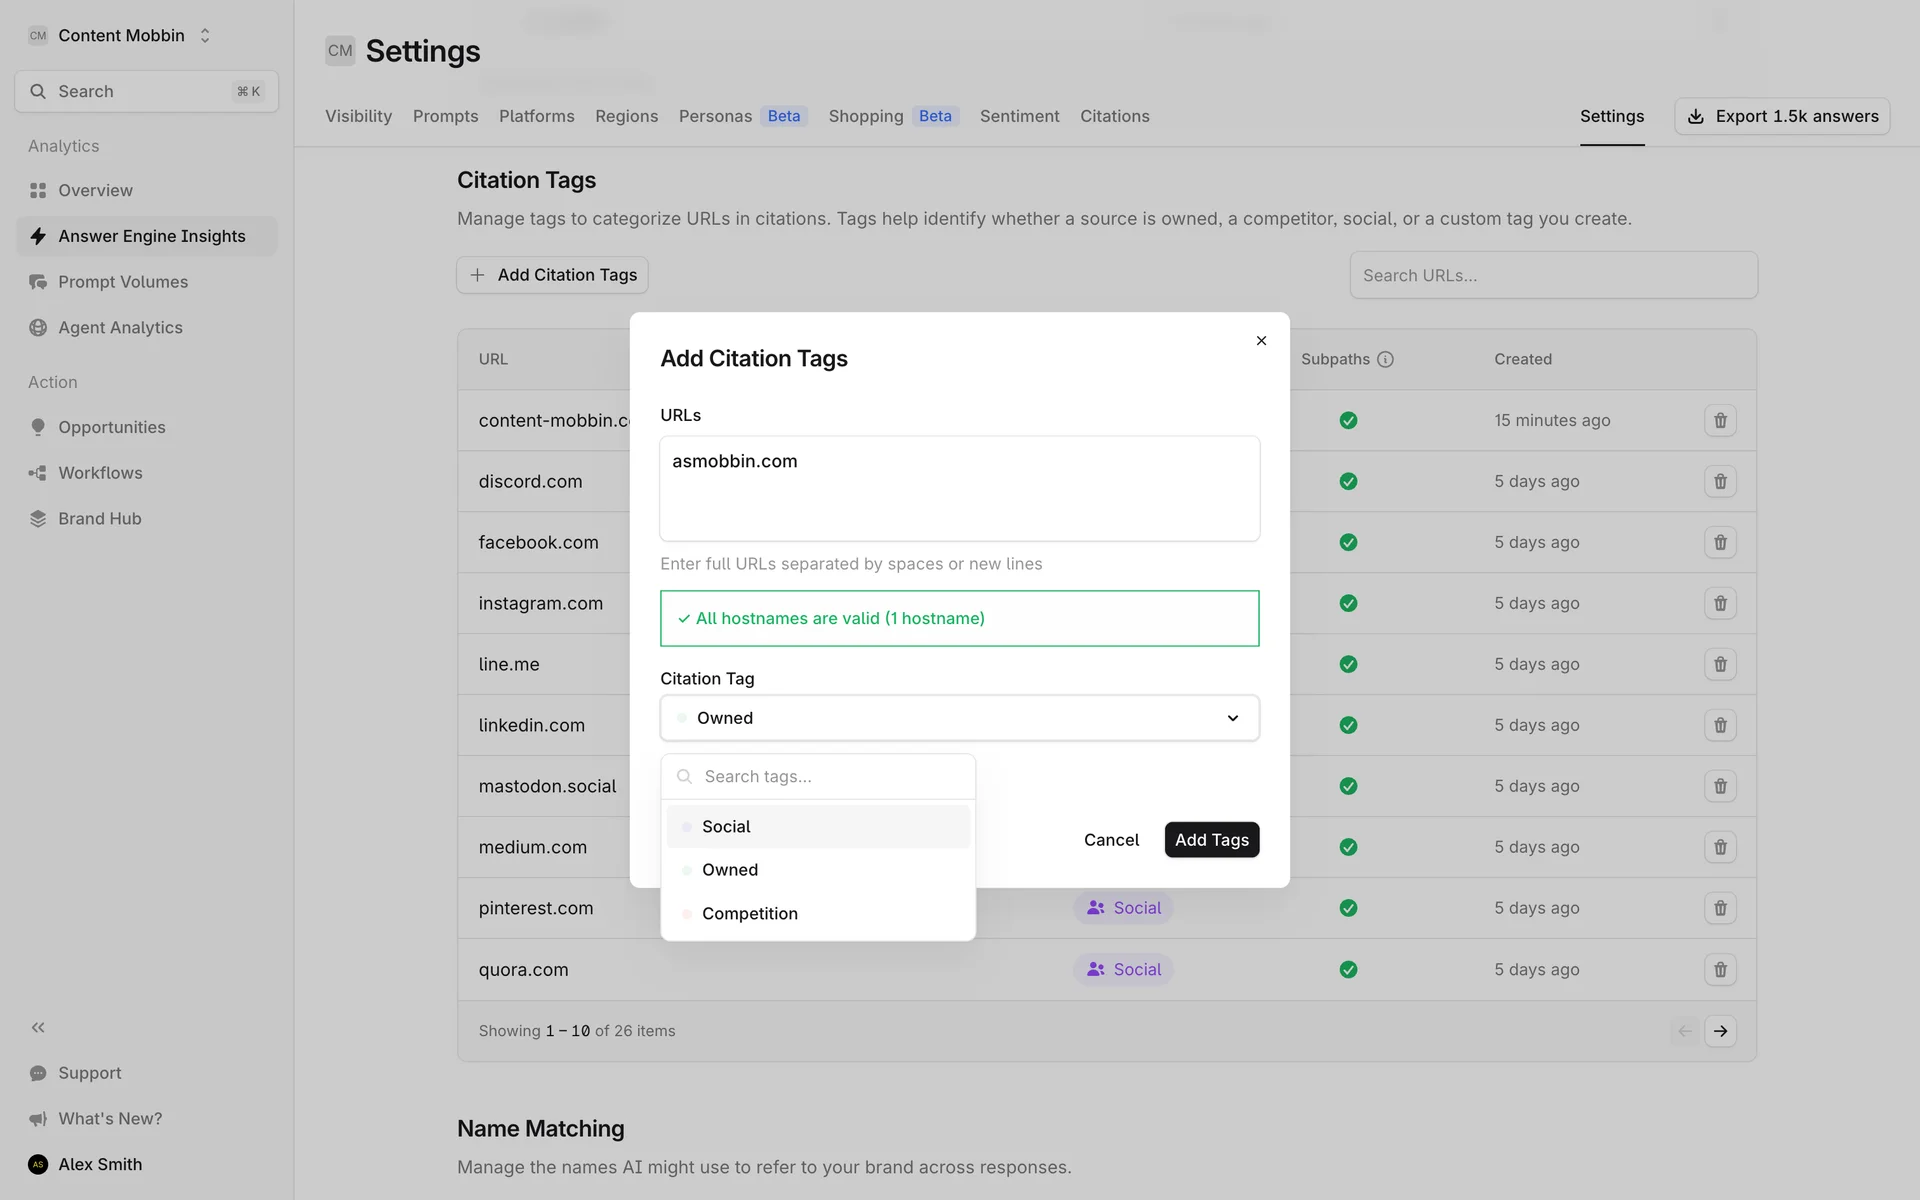
Task: Close the Add Citation Tags dialog
Action: pos(1261,341)
